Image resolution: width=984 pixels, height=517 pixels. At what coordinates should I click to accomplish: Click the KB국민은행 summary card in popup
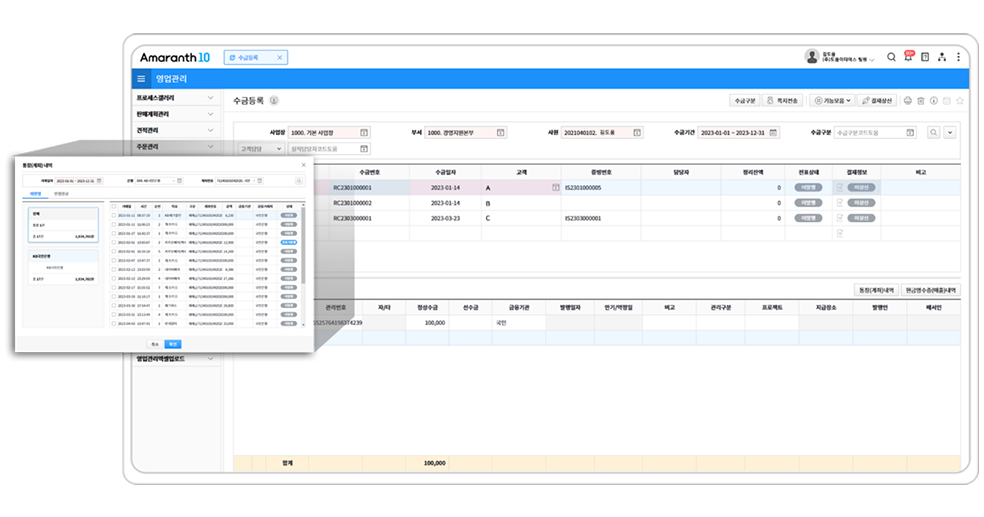63,267
